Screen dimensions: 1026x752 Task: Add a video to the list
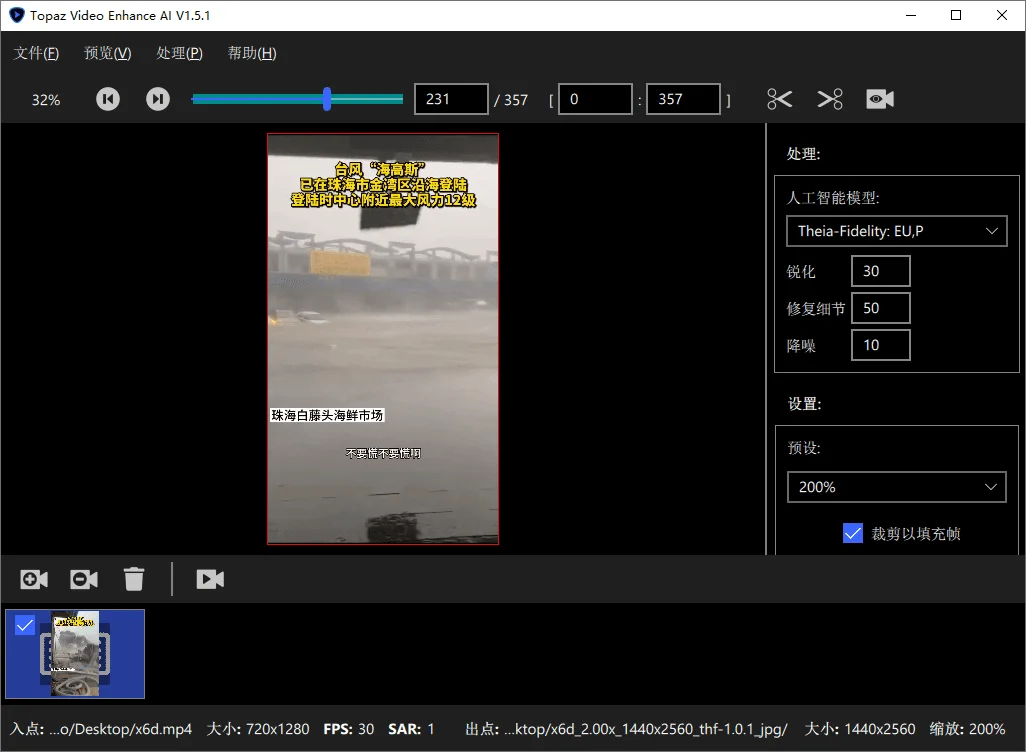click(33, 579)
